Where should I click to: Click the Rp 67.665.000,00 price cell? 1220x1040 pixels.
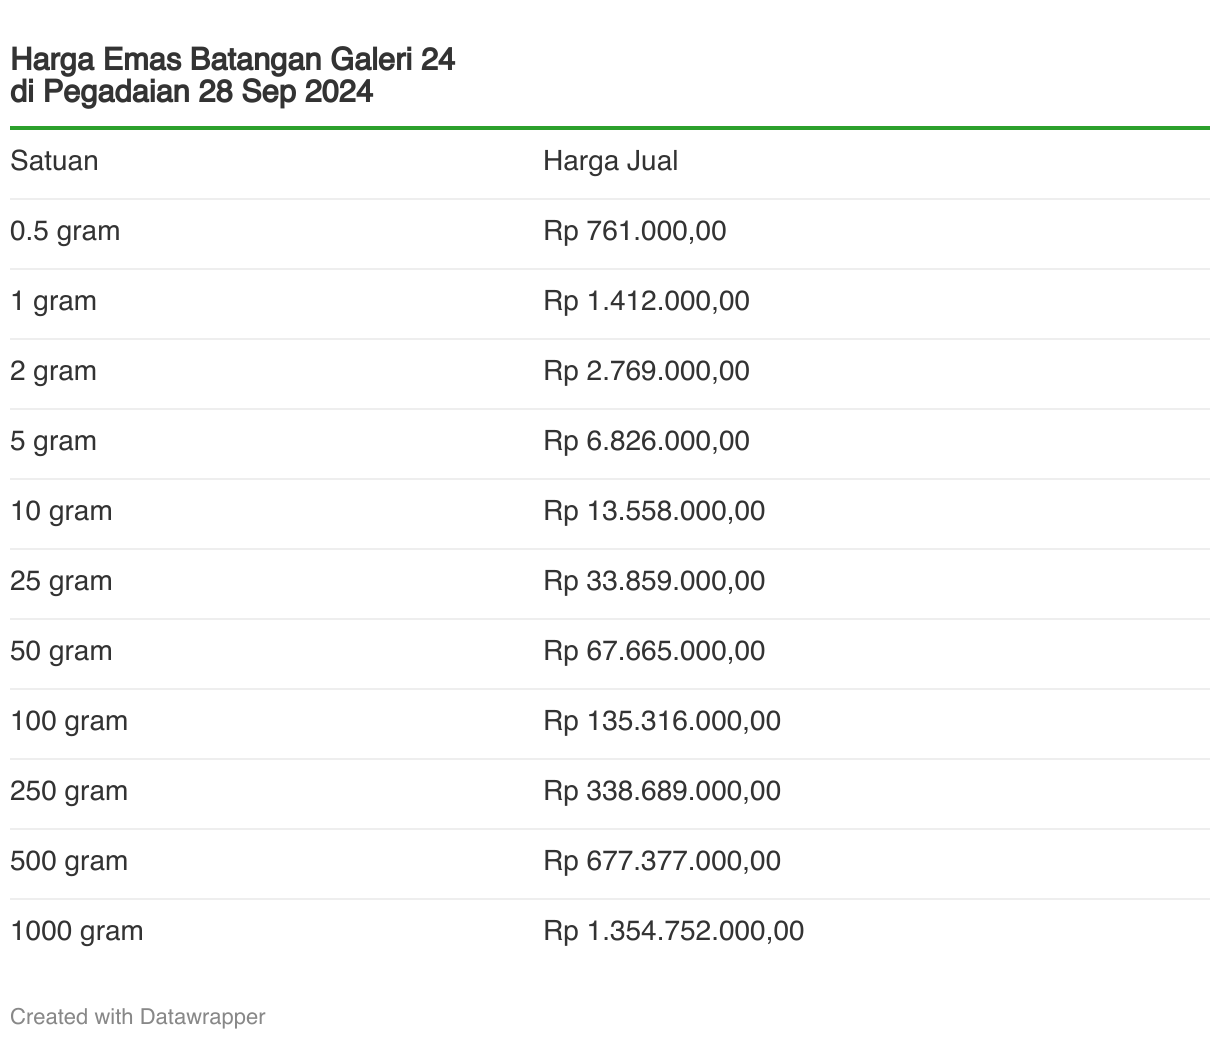point(654,651)
